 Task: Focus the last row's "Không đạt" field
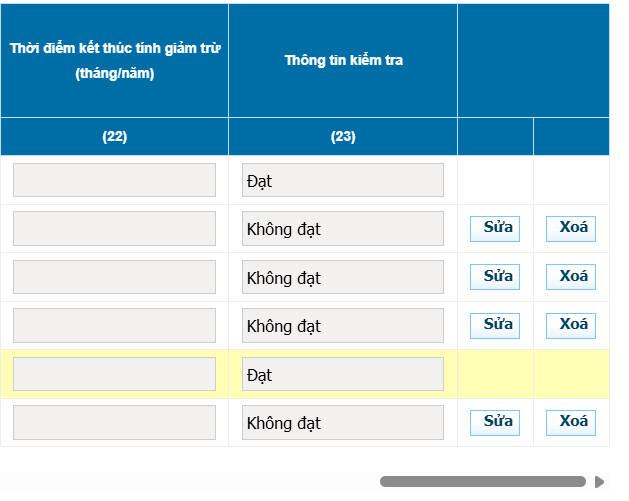(x=342, y=422)
